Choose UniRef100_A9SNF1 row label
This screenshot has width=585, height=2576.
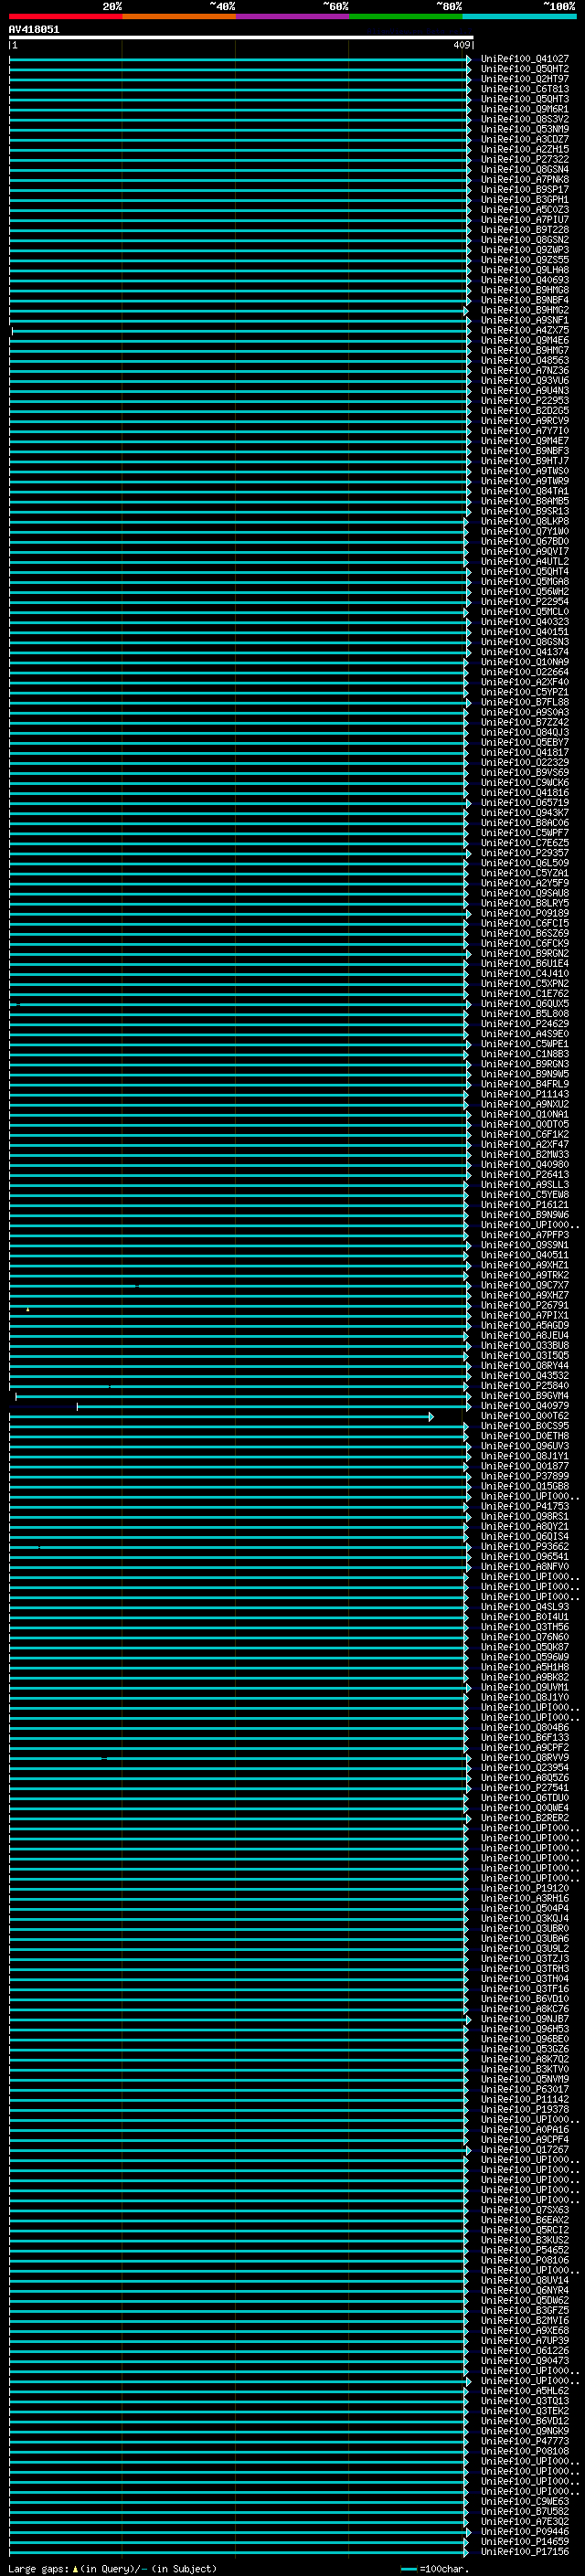coord(524,320)
